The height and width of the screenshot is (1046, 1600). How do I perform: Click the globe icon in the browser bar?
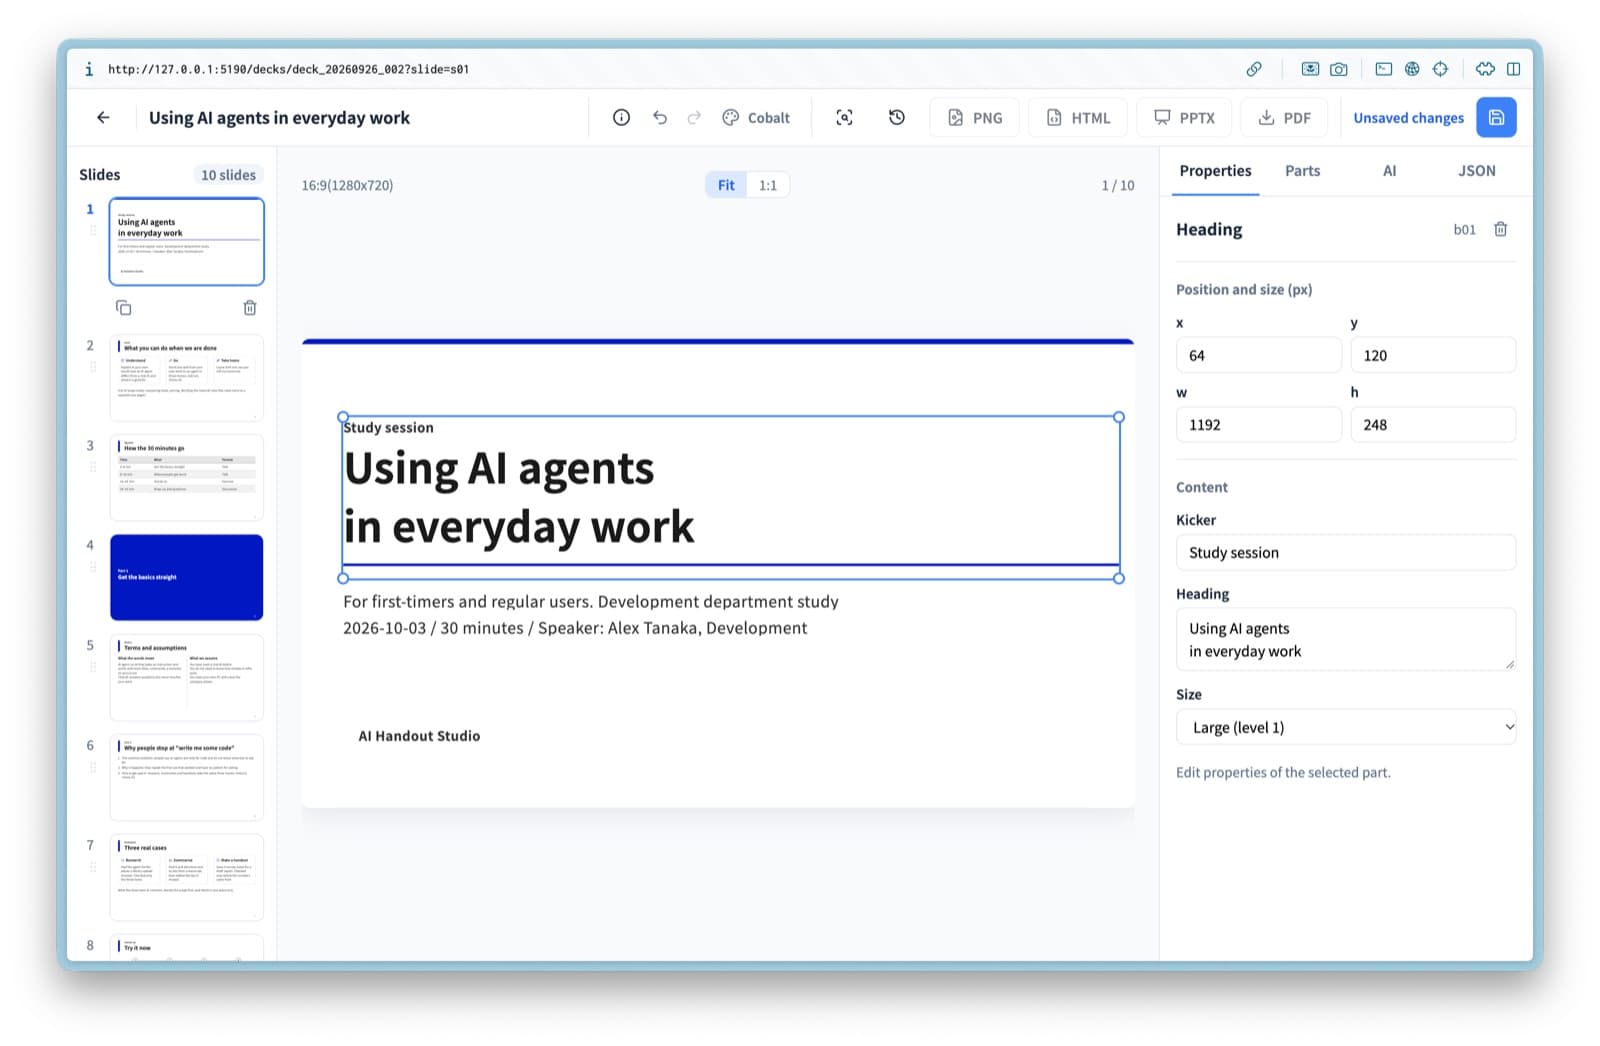1412,69
